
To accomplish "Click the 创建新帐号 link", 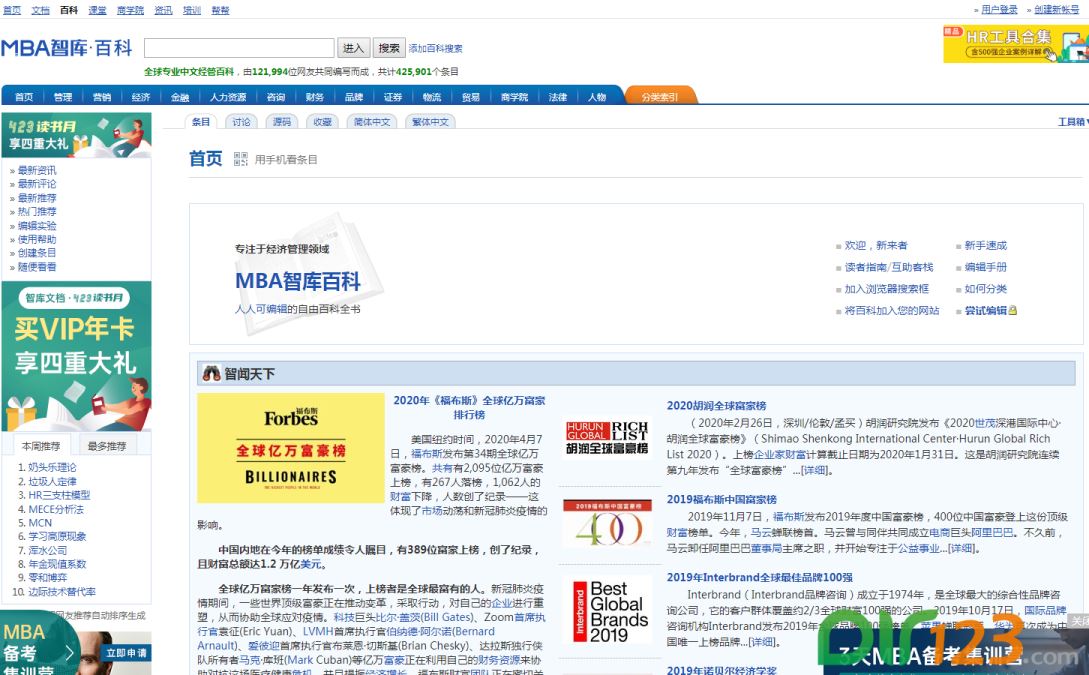I will (1057, 10).
